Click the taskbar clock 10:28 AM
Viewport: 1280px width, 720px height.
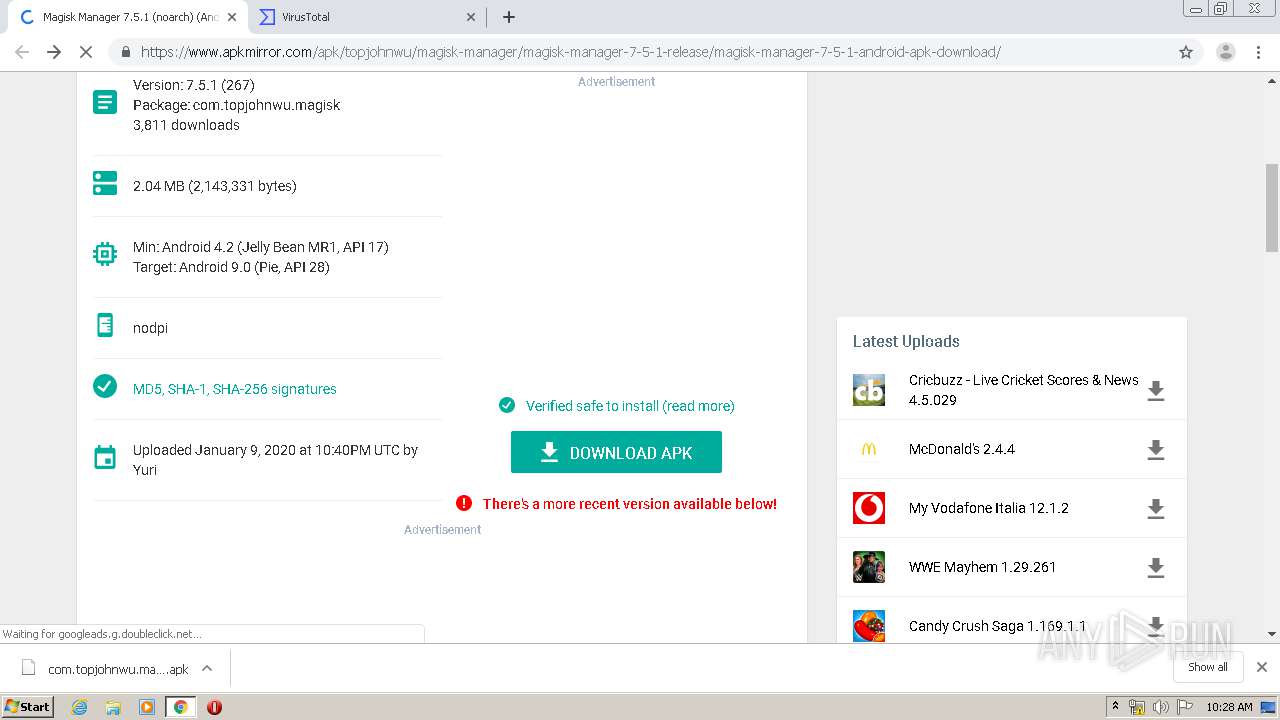(1229, 707)
